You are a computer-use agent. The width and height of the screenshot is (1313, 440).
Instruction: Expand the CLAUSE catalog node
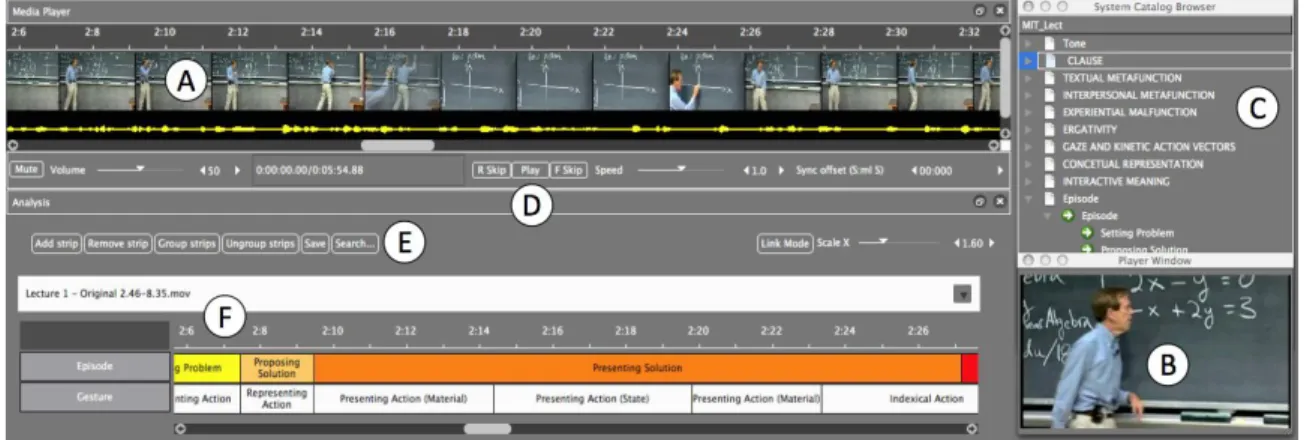tap(1030, 61)
